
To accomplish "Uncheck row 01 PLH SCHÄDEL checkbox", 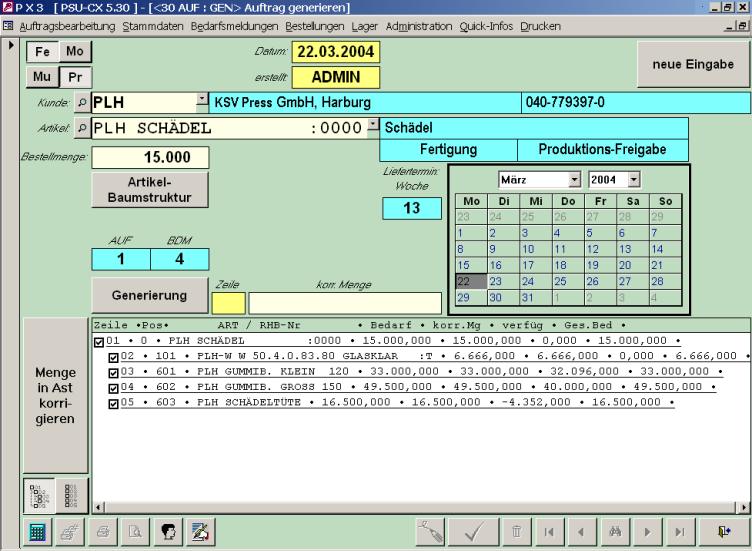I will point(98,342).
